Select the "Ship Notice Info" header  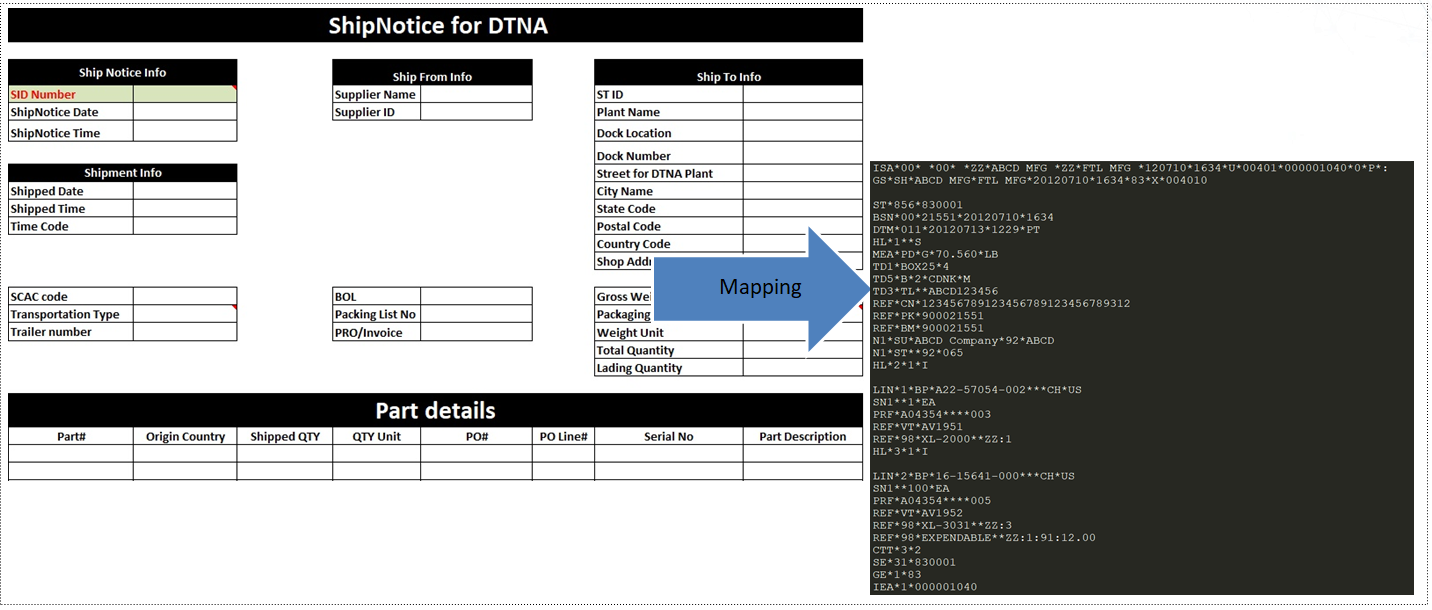coord(123,72)
